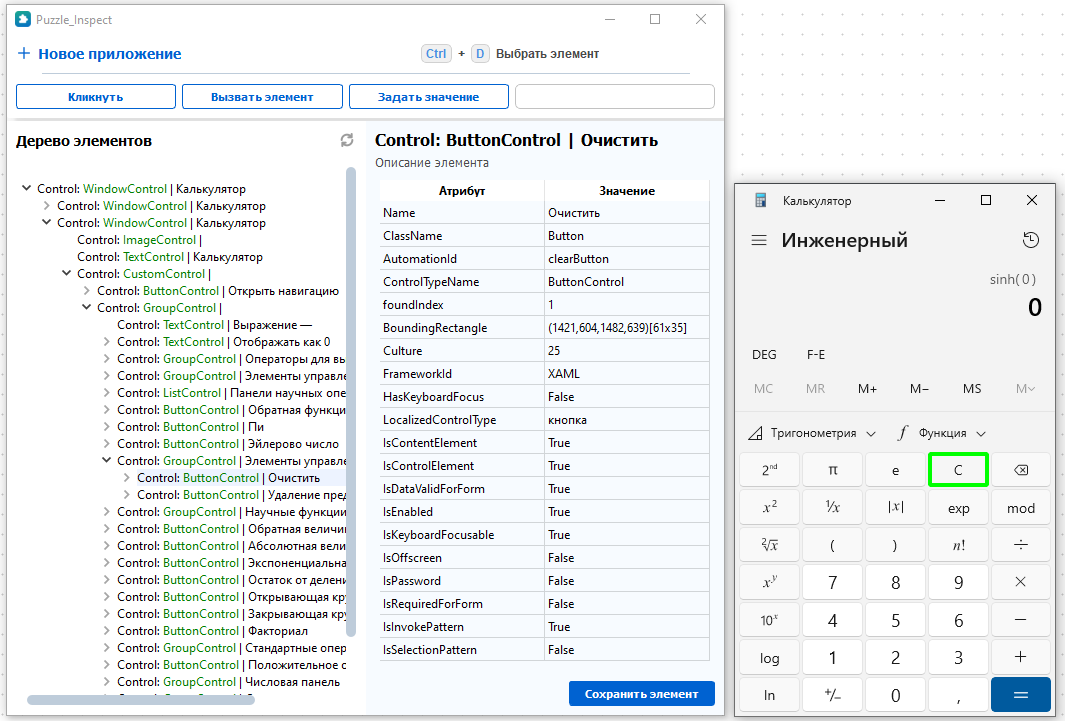Open Calculator navigation hamburger menu

point(759,240)
